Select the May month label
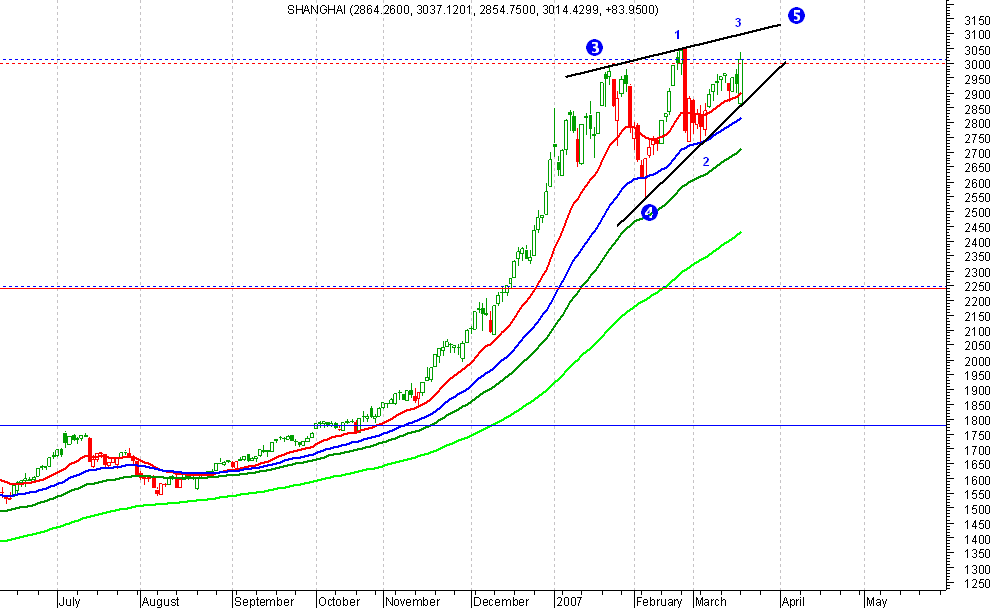The image size is (994, 608). coord(876,601)
